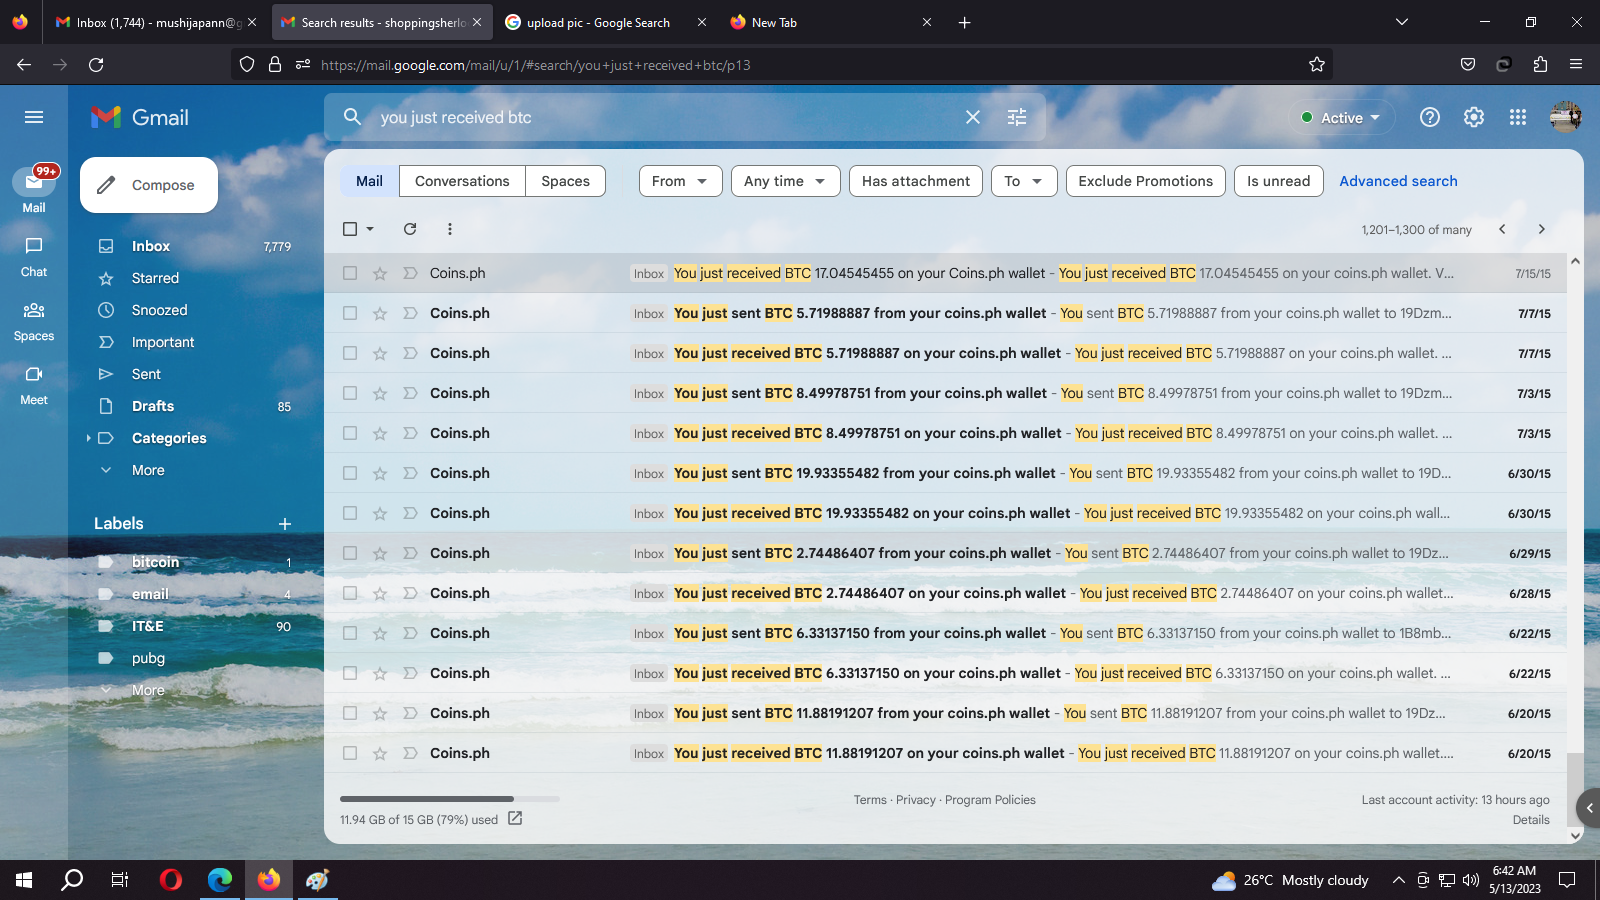Open Gmail Support help icon

pyautogui.click(x=1430, y=117)
